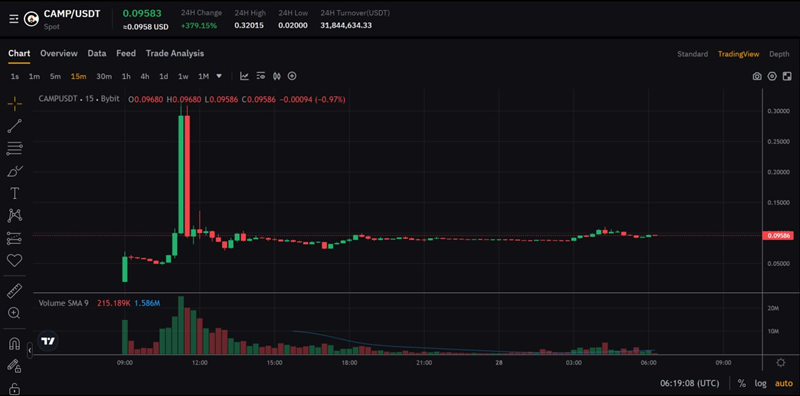Click the Volume SMA 9 indicator legend

click(x=63, y=303)
